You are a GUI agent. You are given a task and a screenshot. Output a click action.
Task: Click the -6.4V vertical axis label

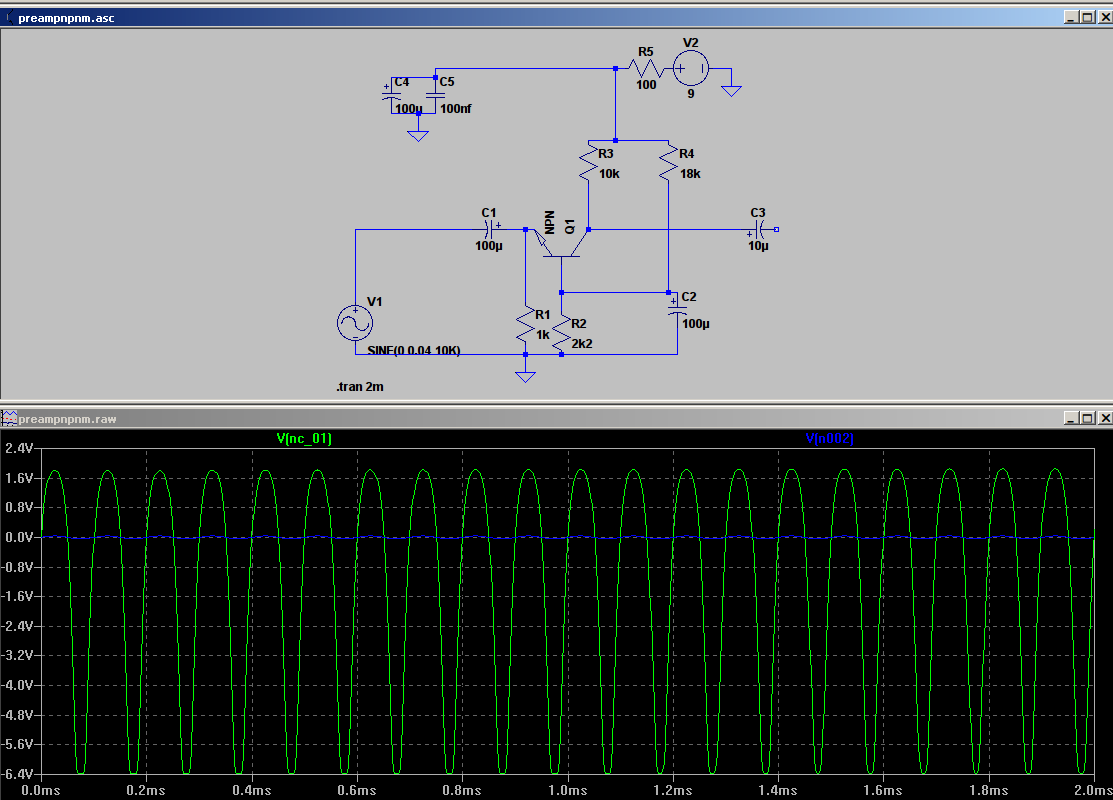17,774
